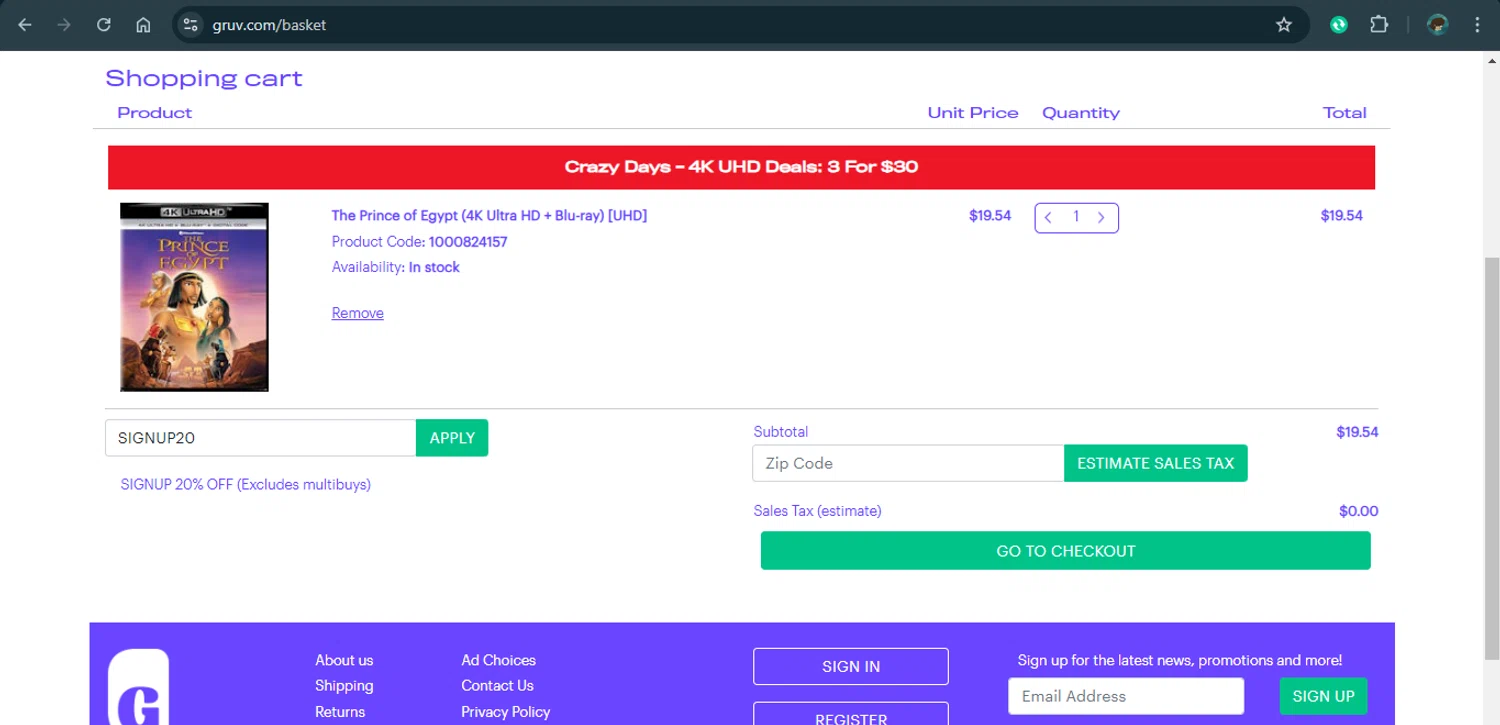Viewport: 1500px width, 725px height.
Task: Open the Contact Us footer link
Action: (x=497, y=686)
